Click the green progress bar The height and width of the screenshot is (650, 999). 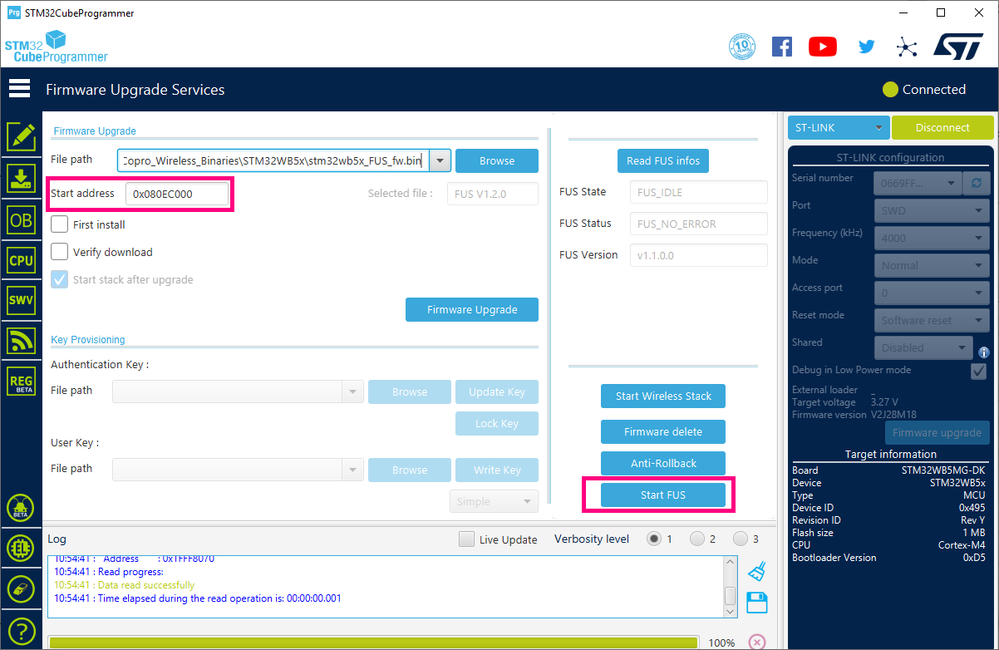(373, 642)
